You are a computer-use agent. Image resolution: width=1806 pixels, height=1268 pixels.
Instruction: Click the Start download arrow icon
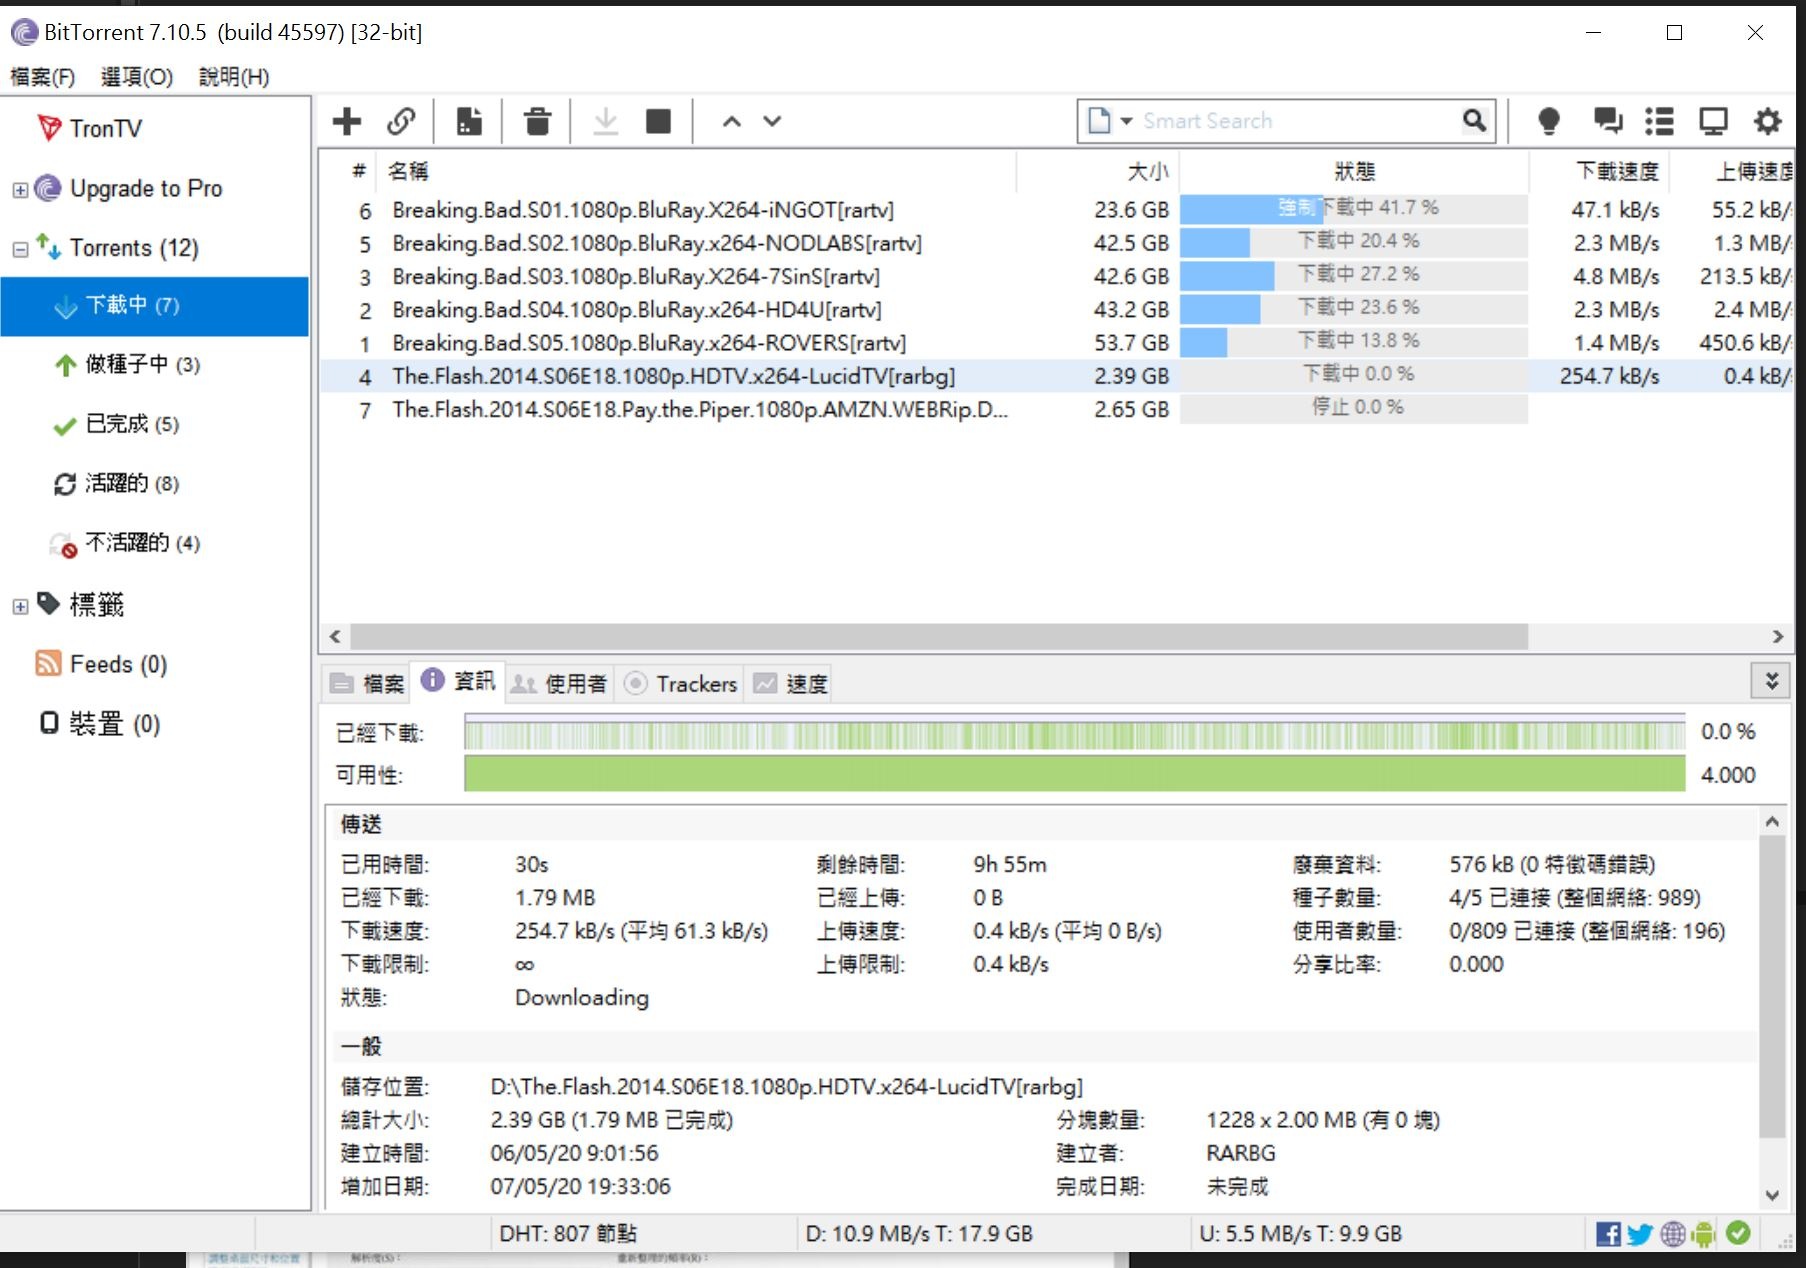click(606, 121)
